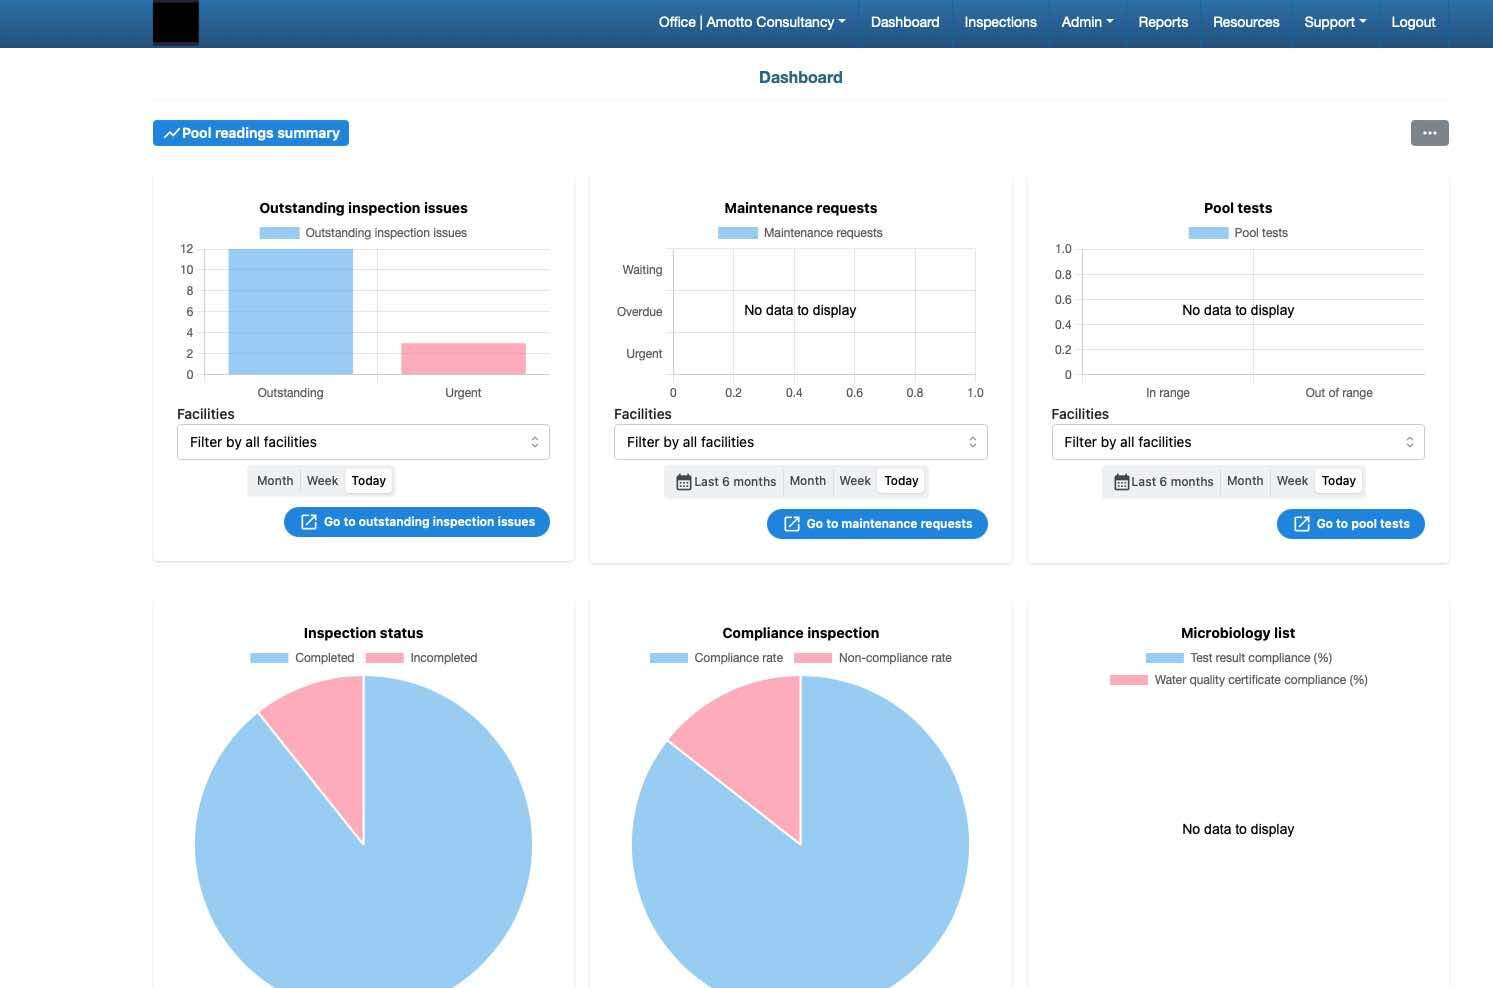Click the three-dots options button
The width and height of the screenshot is (1493, 988).
point(1429,133)
